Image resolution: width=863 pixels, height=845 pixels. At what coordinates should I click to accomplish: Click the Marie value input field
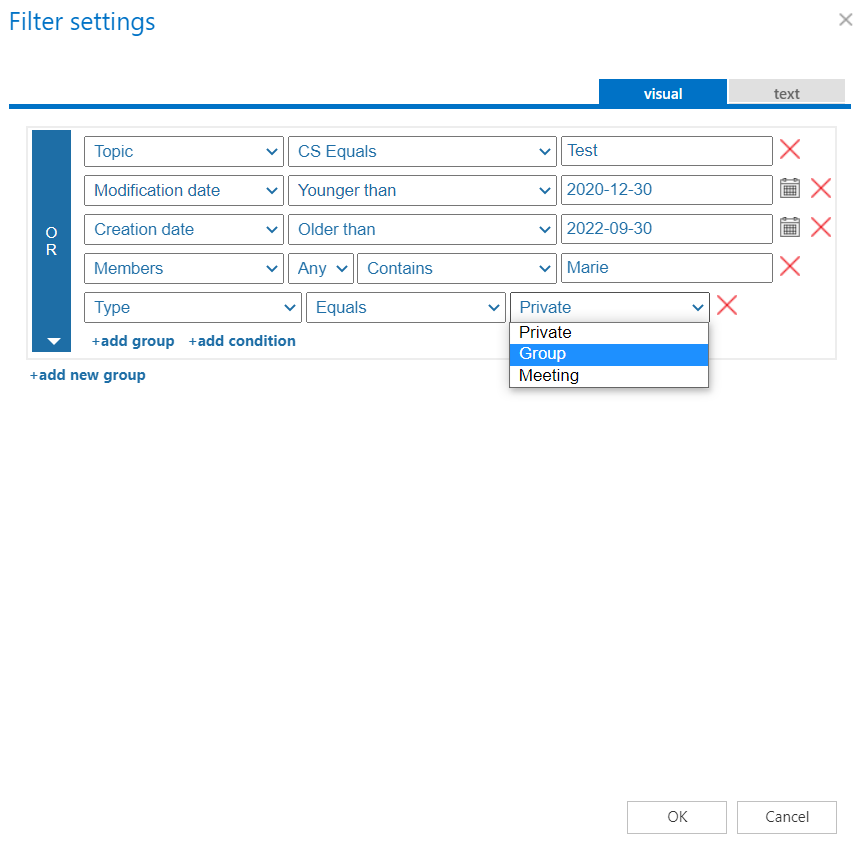pos(666,268)
